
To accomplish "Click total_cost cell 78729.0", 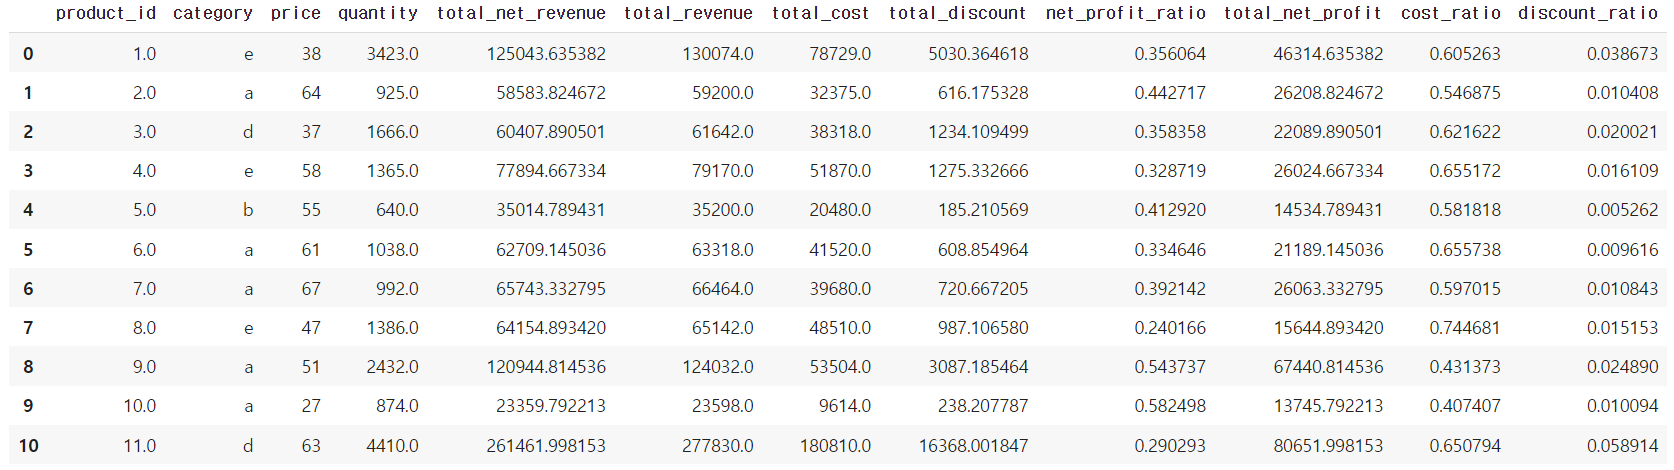I will point(840,54).
